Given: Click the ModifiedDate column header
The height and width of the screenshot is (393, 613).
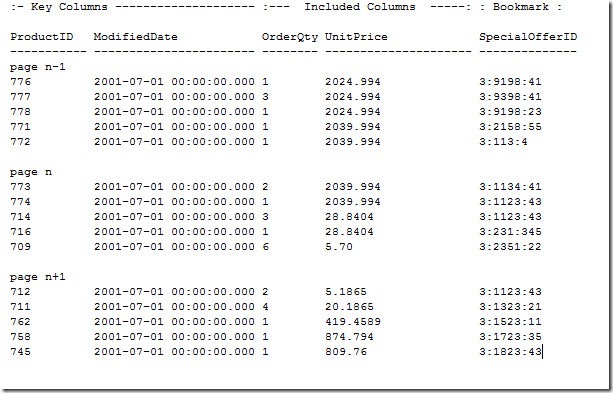Looking at the screenshot, I should pyautogui.click(x=135, y=37).
